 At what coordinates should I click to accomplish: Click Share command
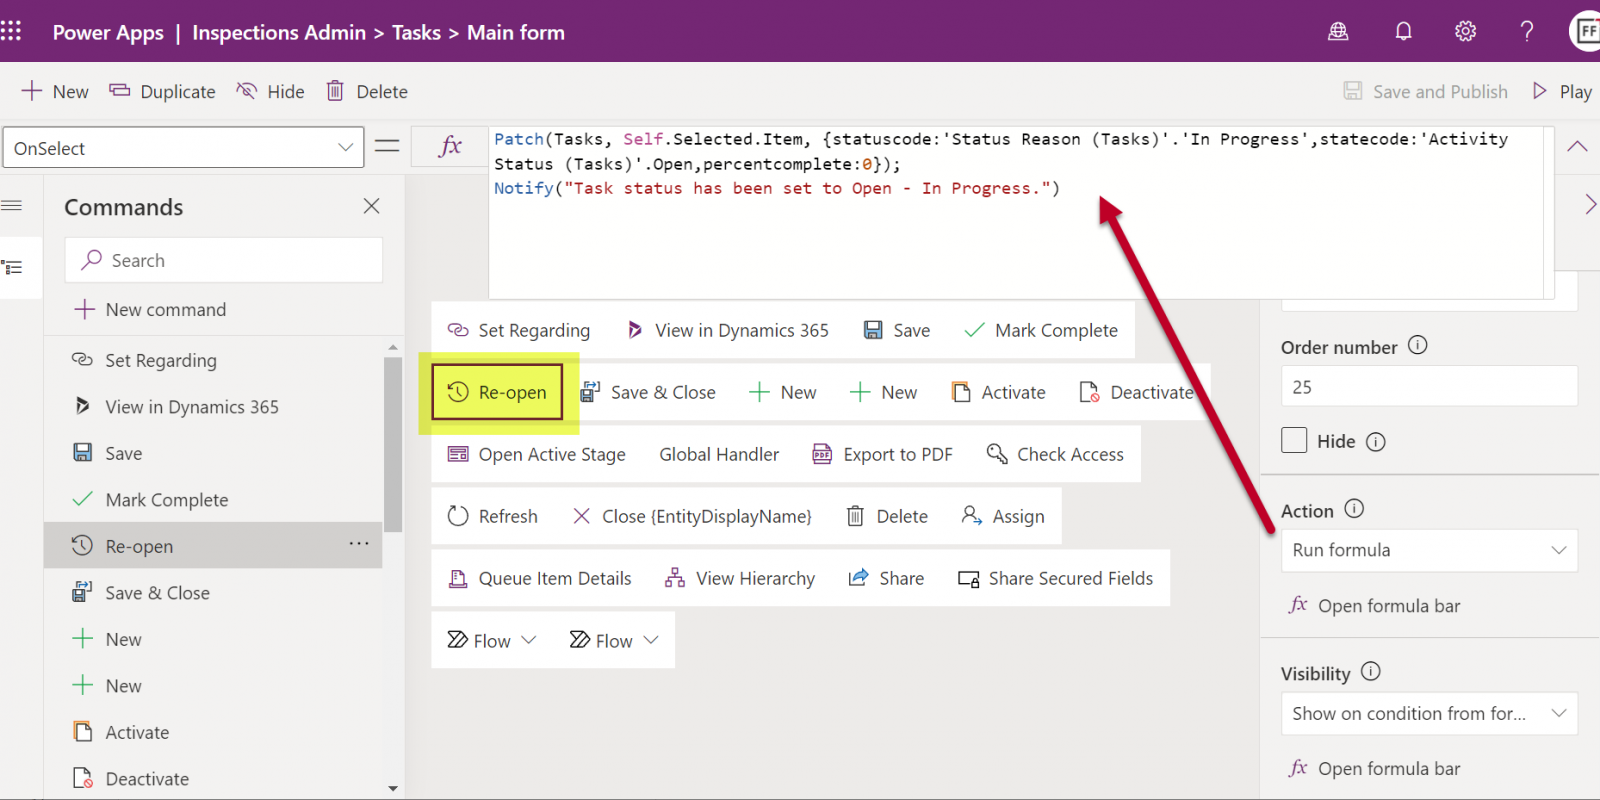tap(886, 578)
